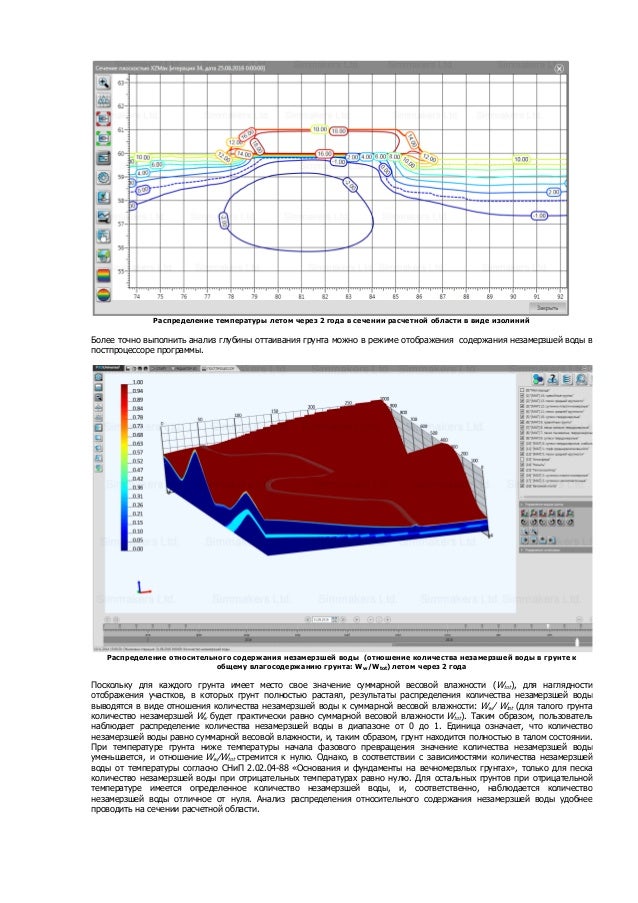Toggle the second layer checkbox in list
The height and width of the screenshot is (903, 638).
[x=522, y=396]
